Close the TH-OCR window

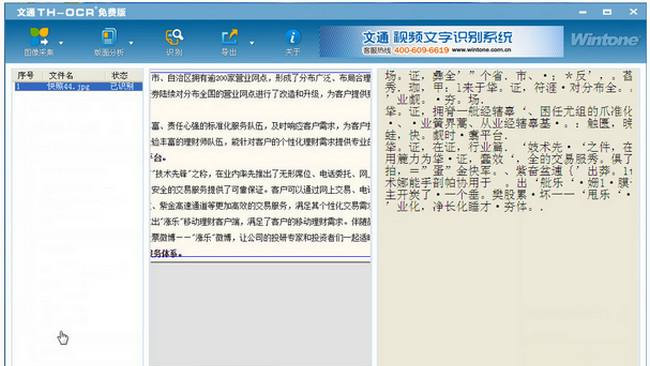point(633,12)
